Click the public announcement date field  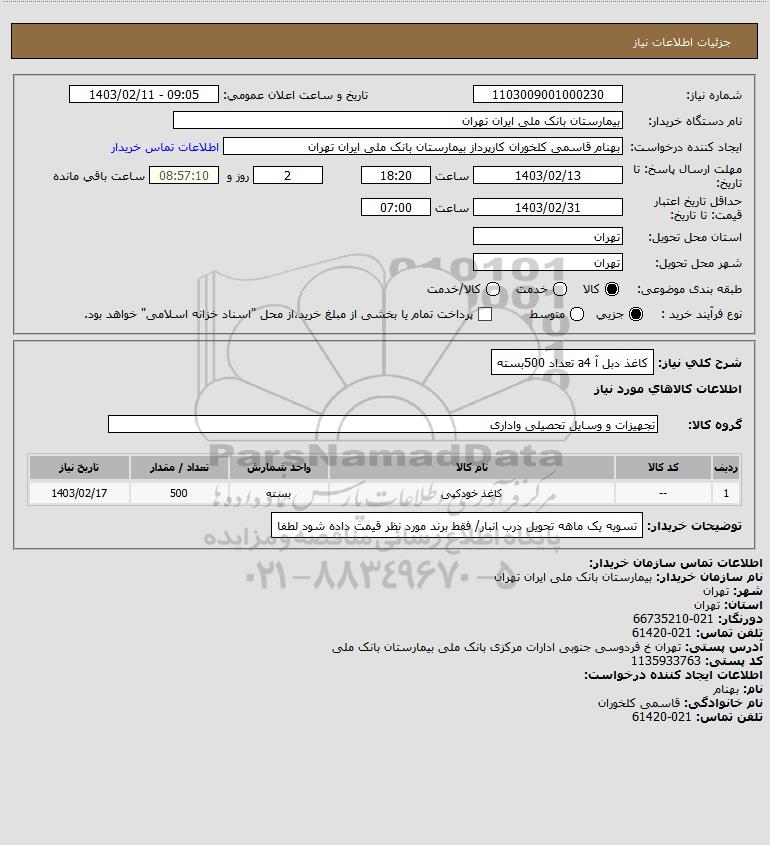tap(144, 94)
